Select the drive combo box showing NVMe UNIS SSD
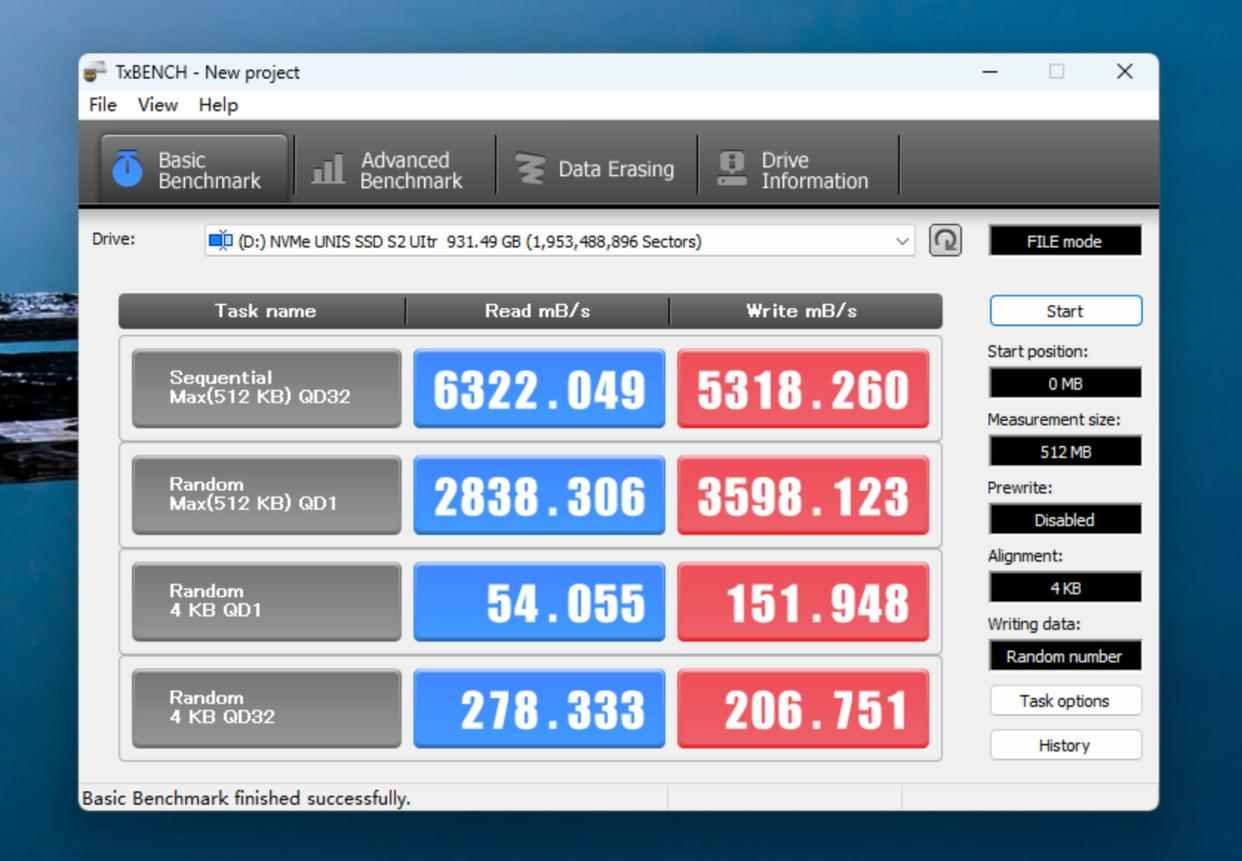 (x=560, y=241)
